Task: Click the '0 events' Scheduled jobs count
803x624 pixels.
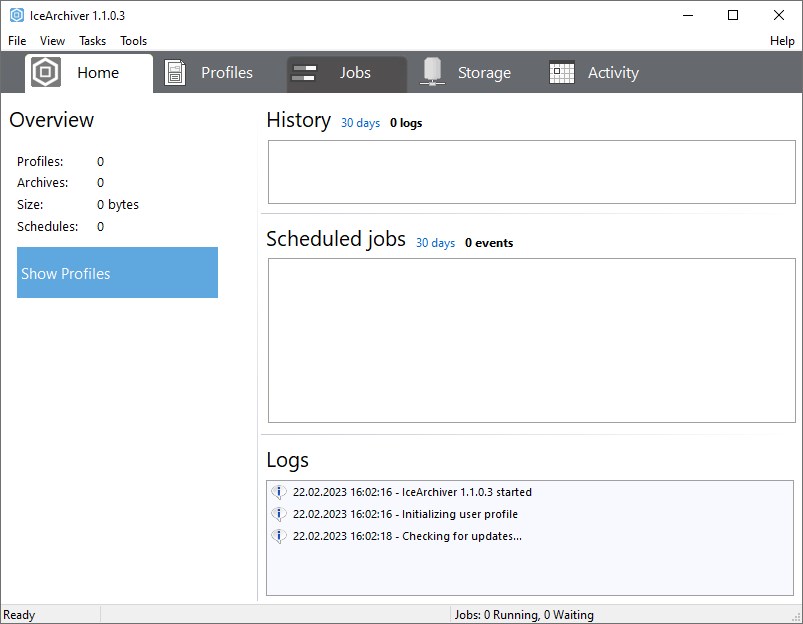Action: (x=489, y=243)
